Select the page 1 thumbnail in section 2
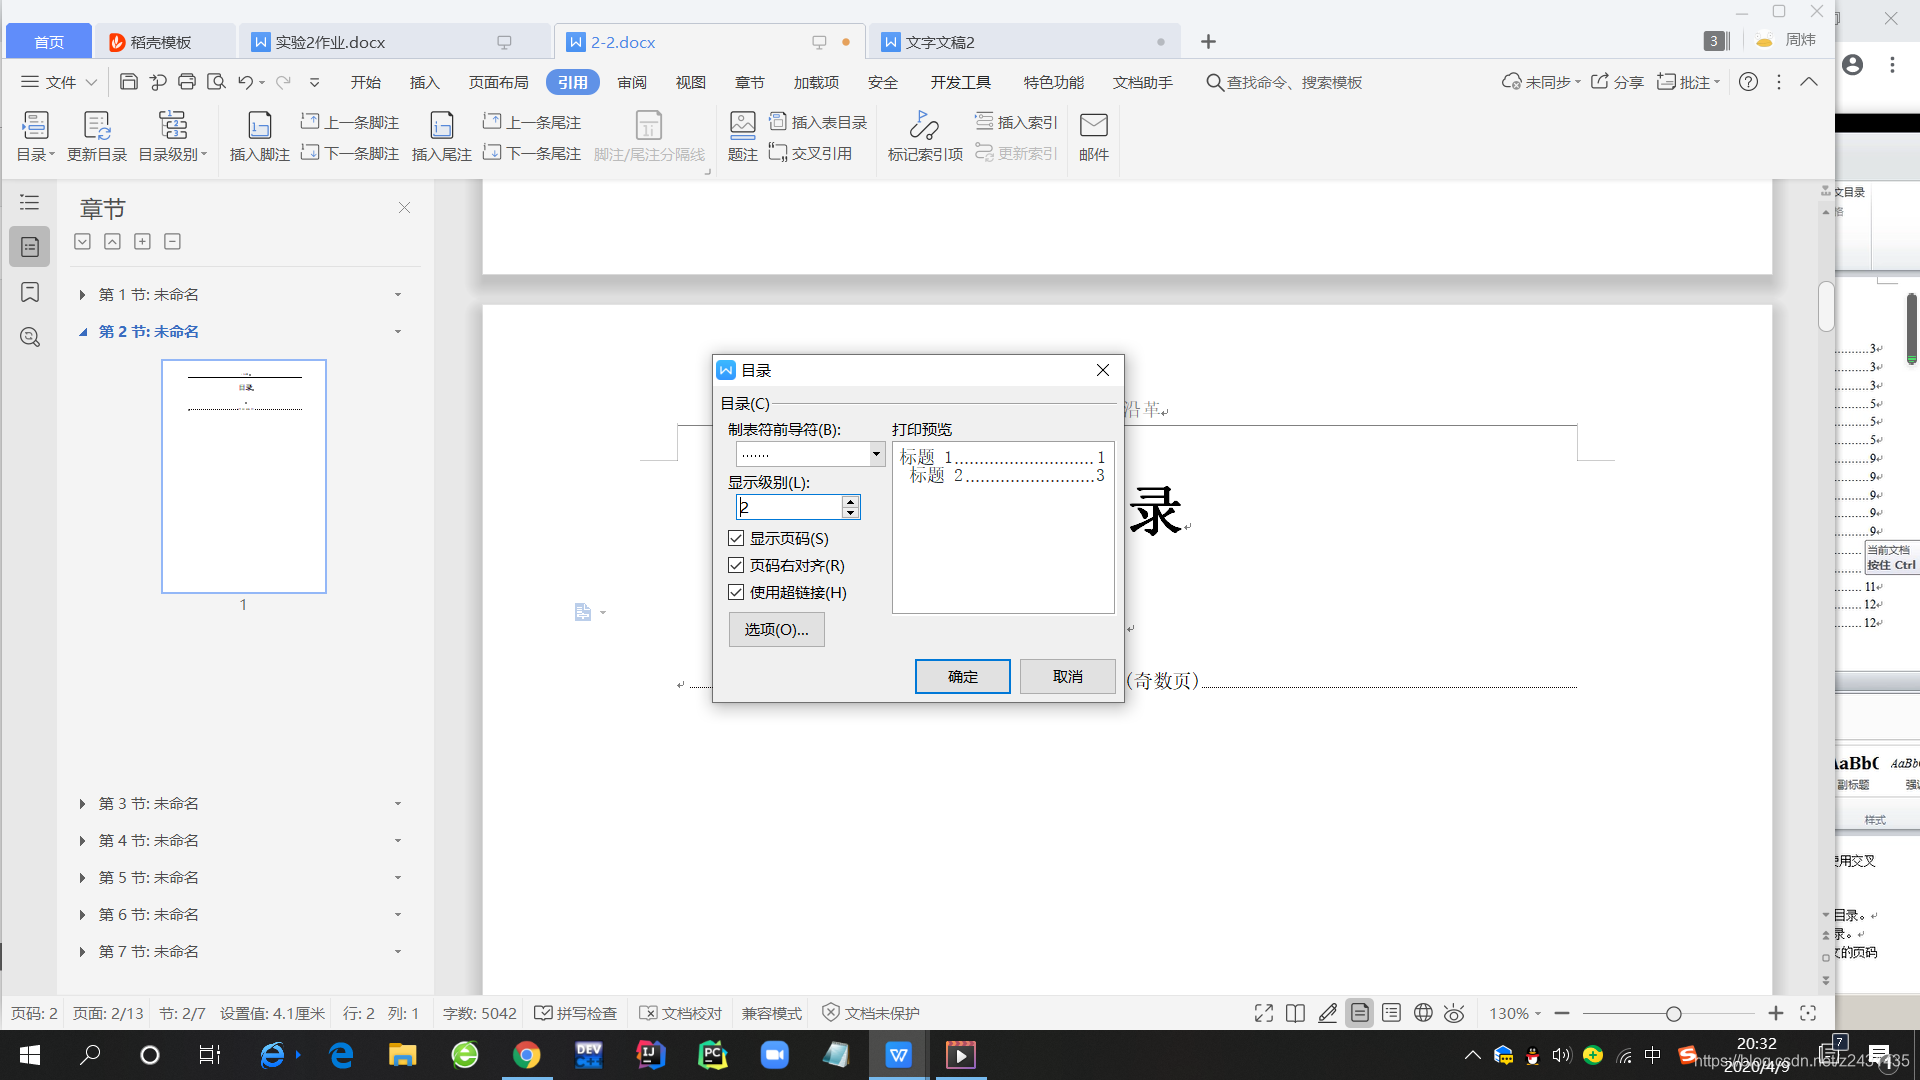Image resolution: width=1920 pixels, height=1080 pixels. click(244, 476)
